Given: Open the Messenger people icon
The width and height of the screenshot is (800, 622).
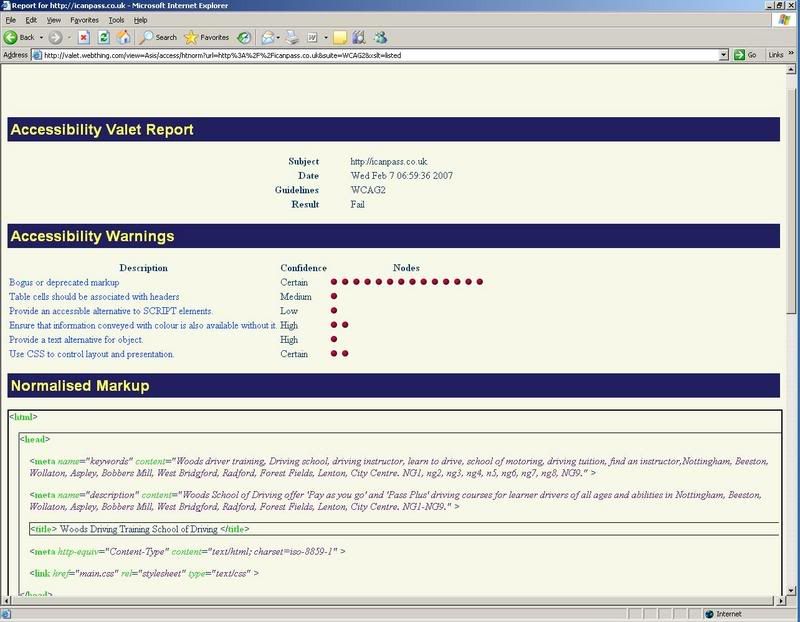Looking at the screenshot, I should tap(381, 37).
